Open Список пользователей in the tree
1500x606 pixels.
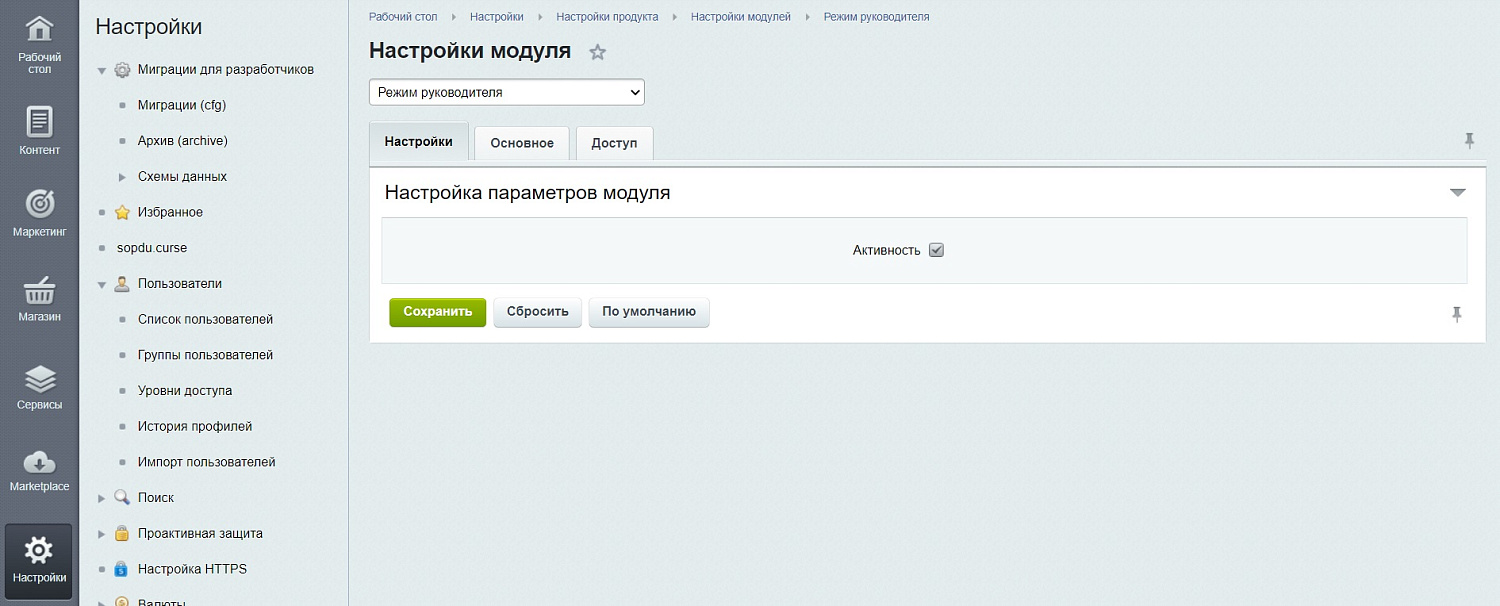pyautogui.click(x=206, y=319)
